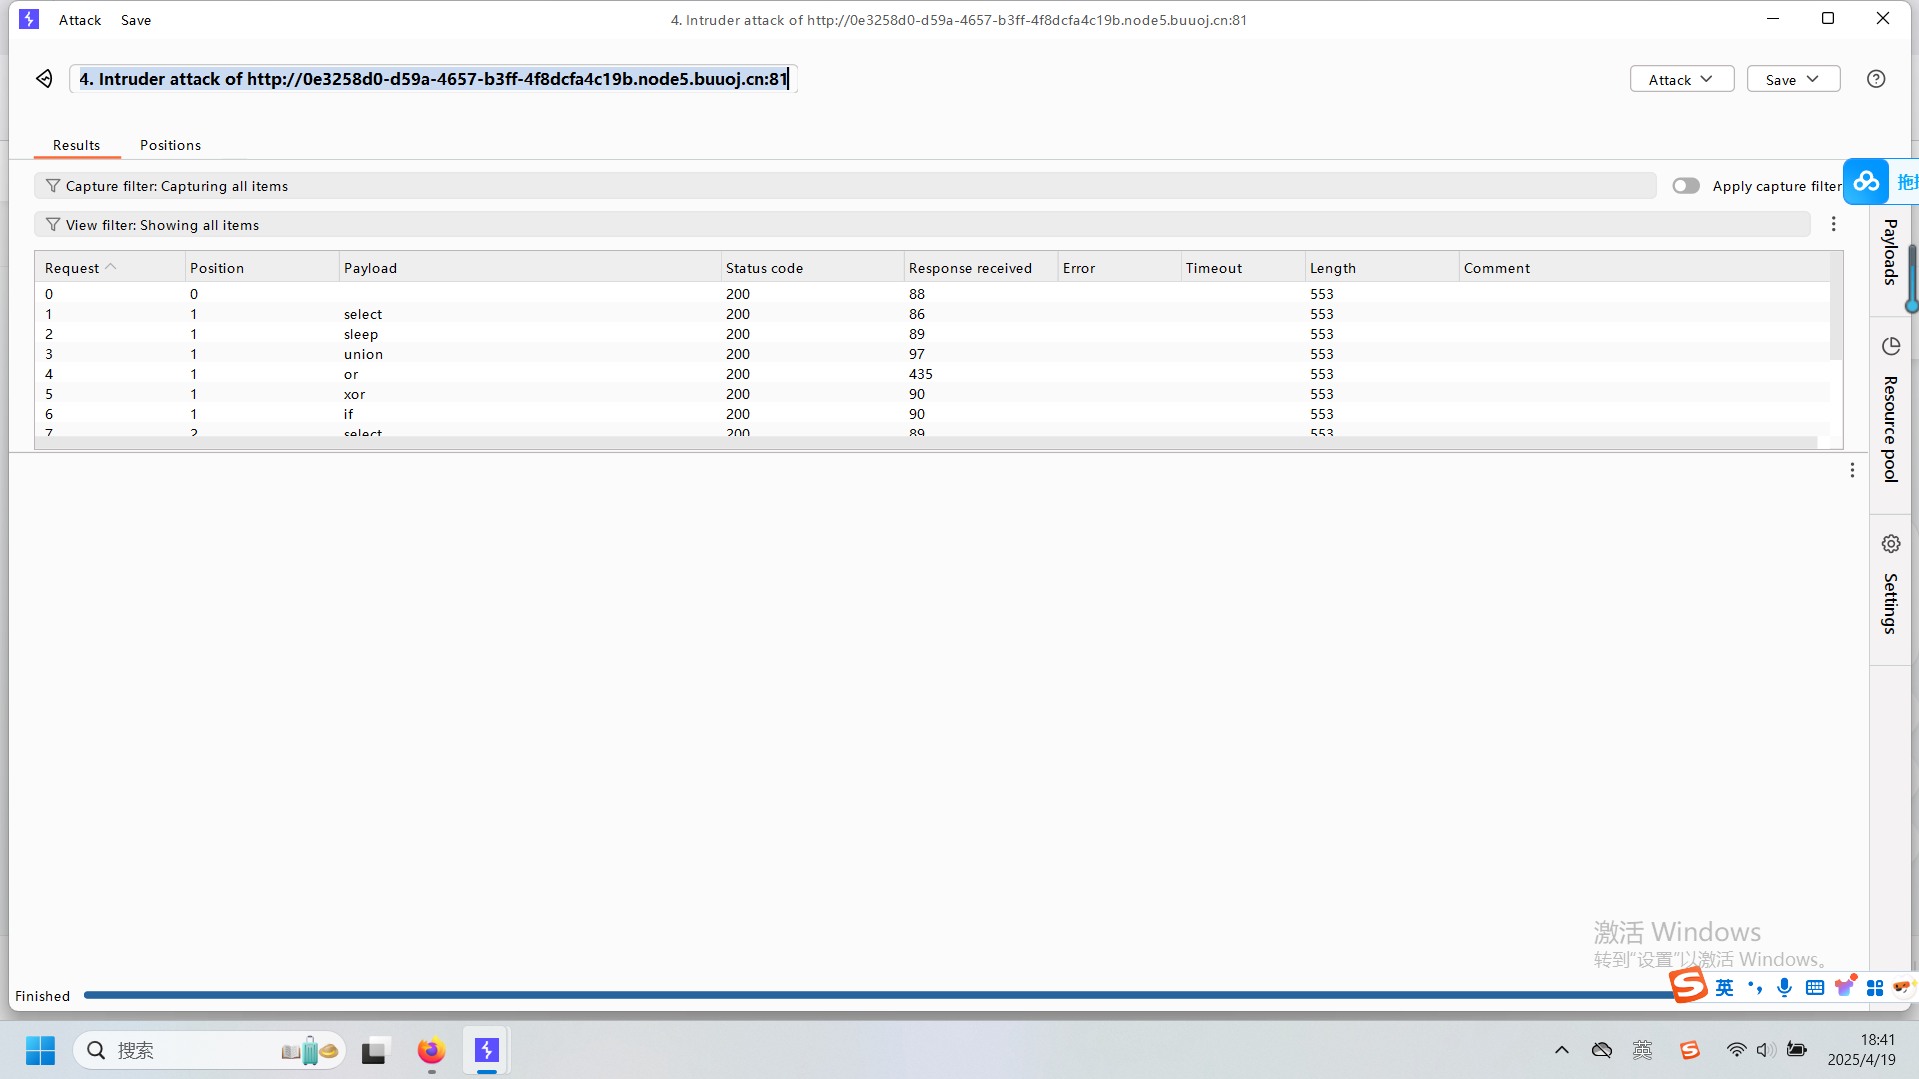Image resolution: width=1919 pixels, height=1079 pixels.
Task: Select the row with payload 'xor'
Action: coord(932,394)
